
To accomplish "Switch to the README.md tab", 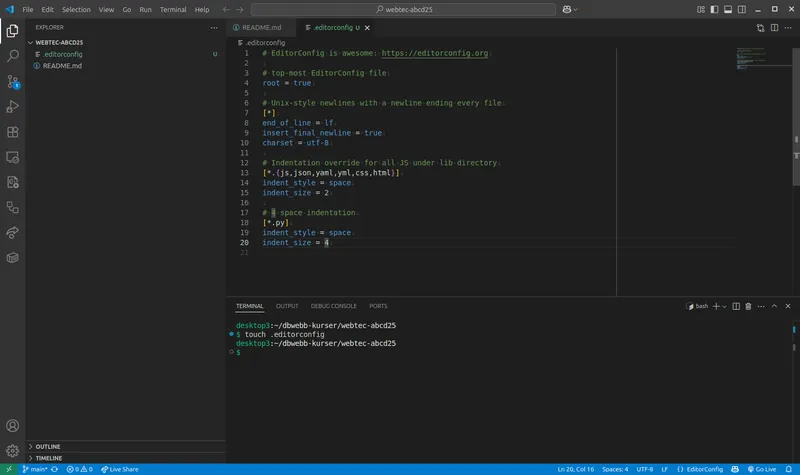I will [258, 28].
